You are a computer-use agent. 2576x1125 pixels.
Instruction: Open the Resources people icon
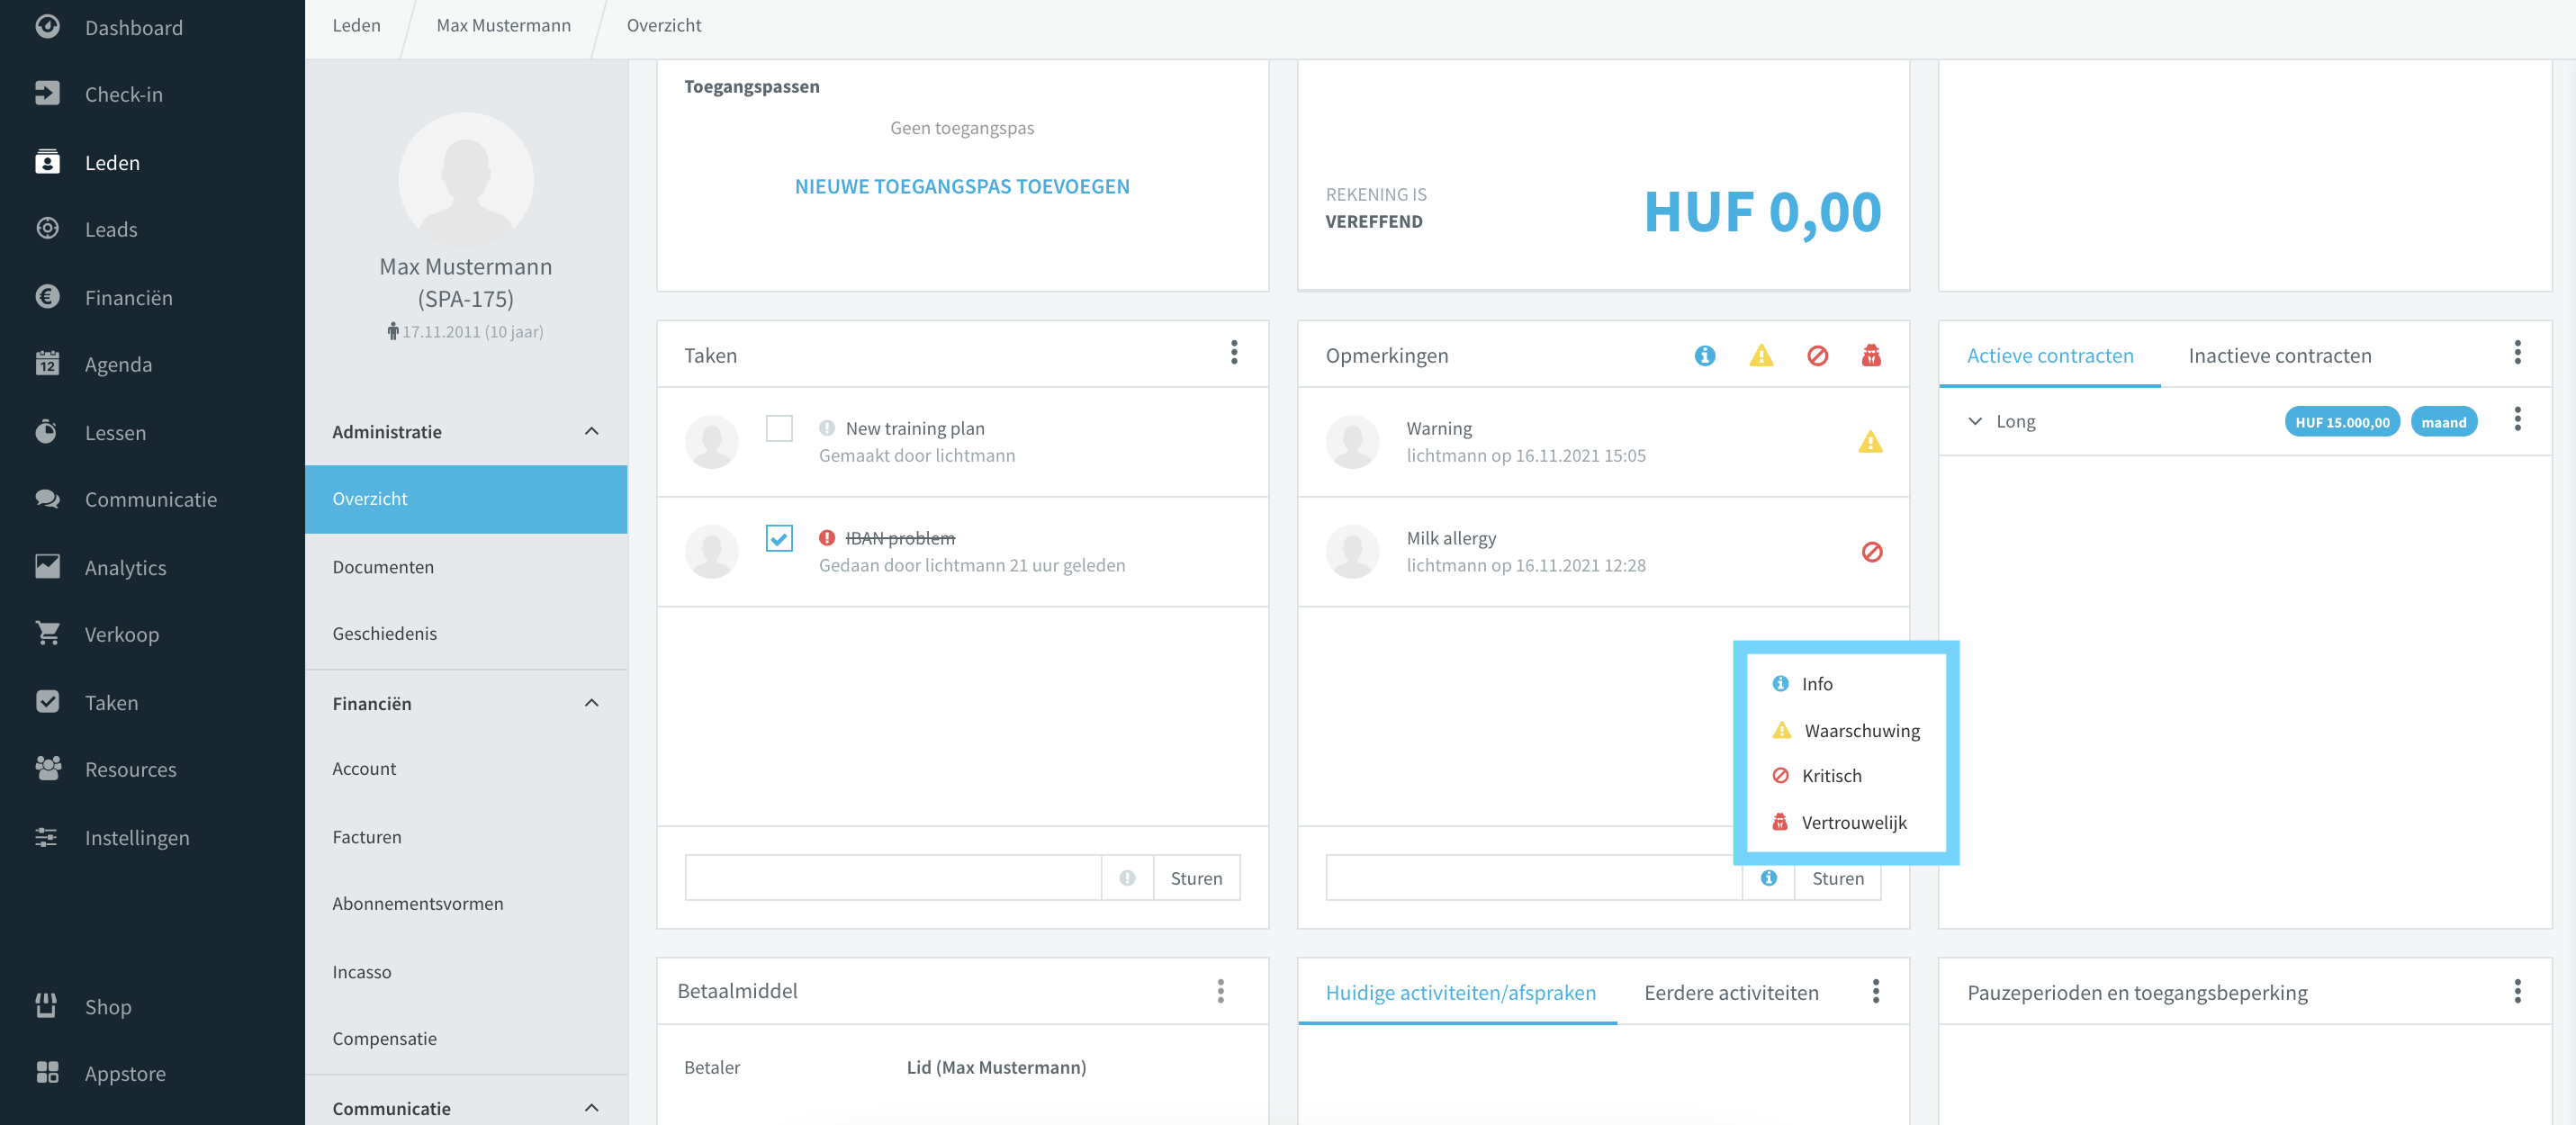(47, 768)
